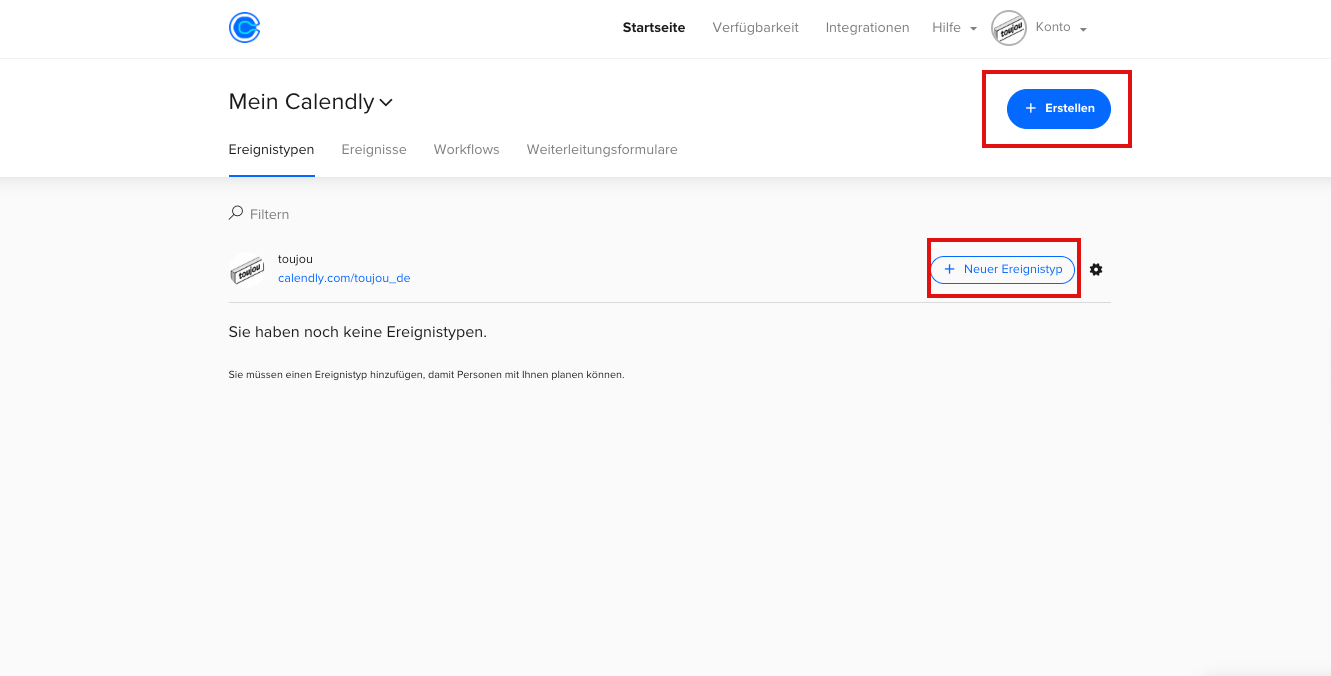1331x676 pixels.
Task: Click the magnifier icon beside Filtern
Action: pyautogui.click(x=236, y=213)
